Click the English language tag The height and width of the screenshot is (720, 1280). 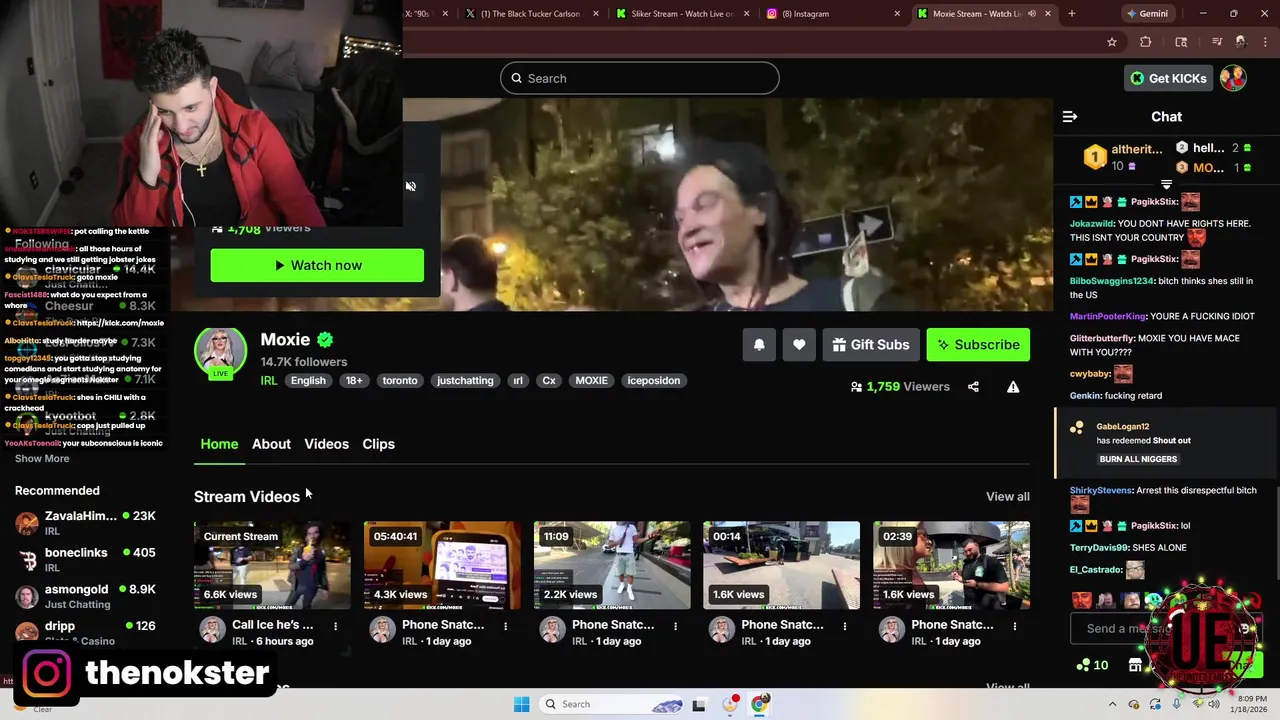point(308,380)
